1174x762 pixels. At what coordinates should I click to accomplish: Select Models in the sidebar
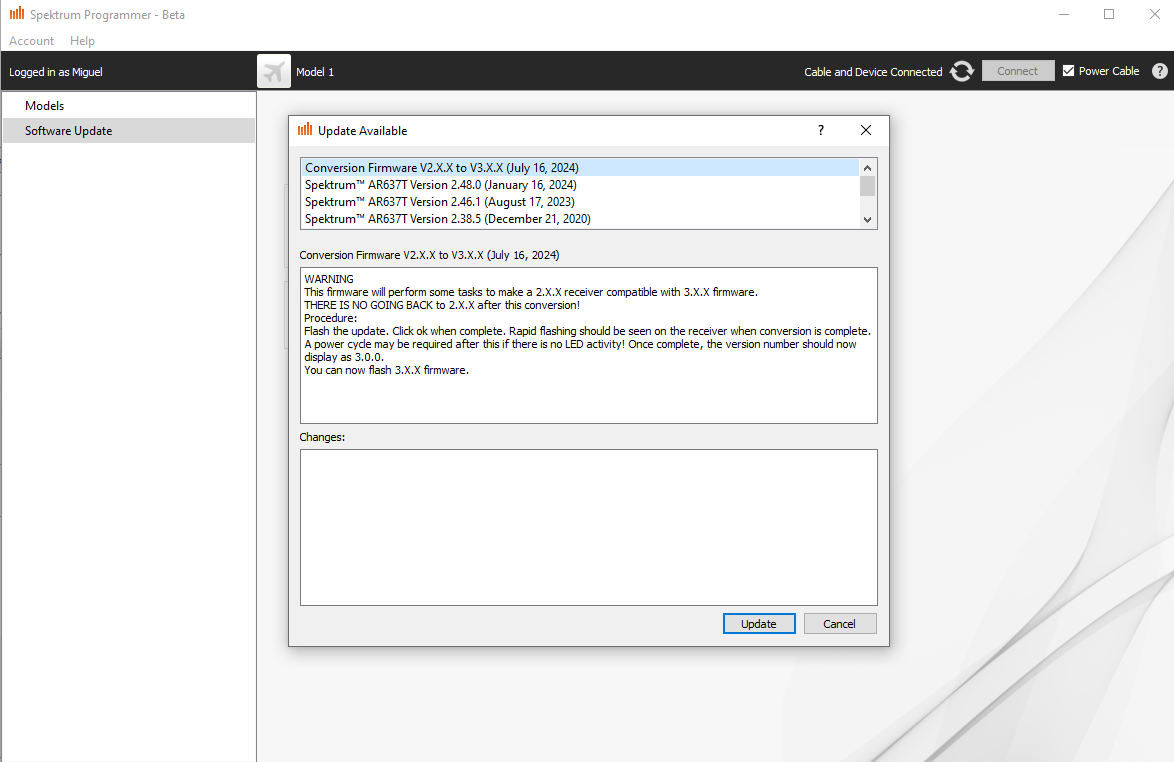[45, 106]
